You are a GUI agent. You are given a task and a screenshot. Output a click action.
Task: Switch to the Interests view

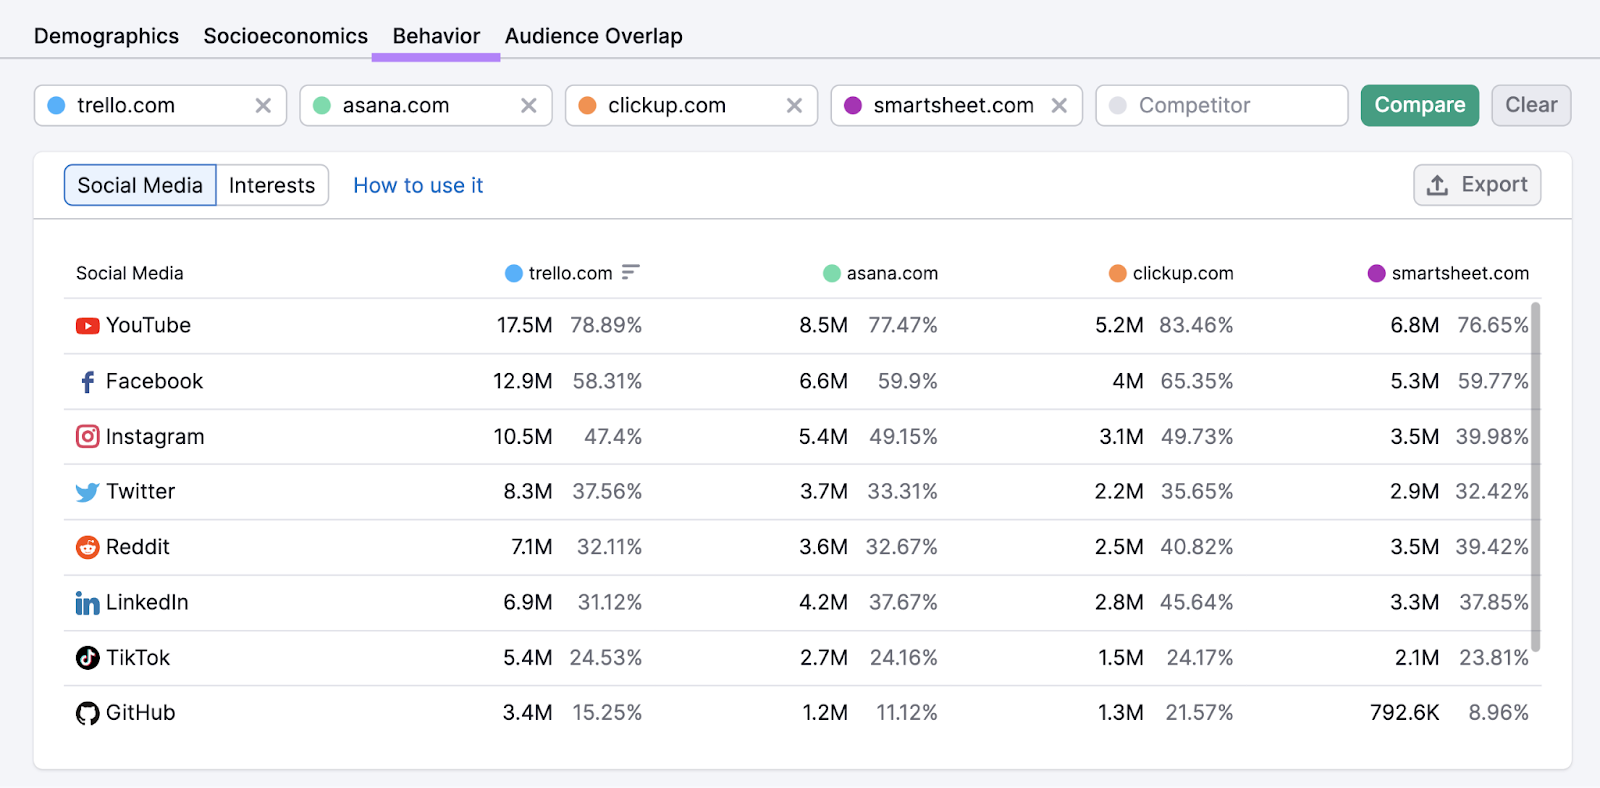click(272, 186)
